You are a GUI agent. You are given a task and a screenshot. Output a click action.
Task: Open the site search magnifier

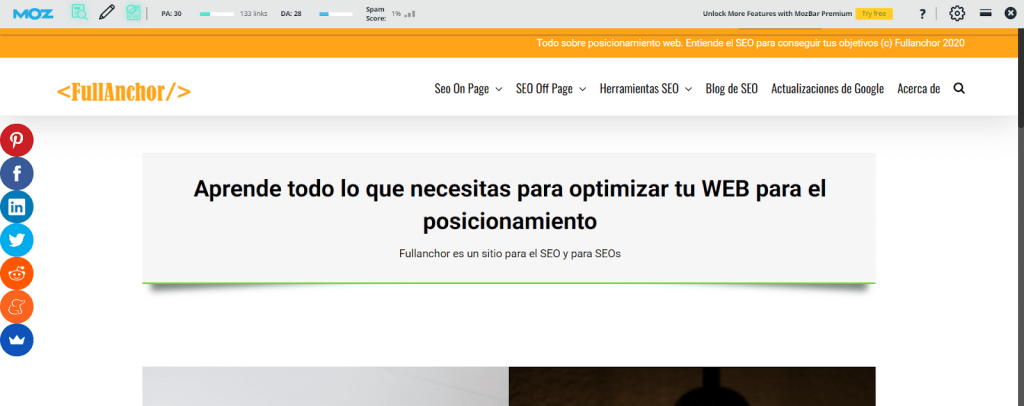click(959, 88)
